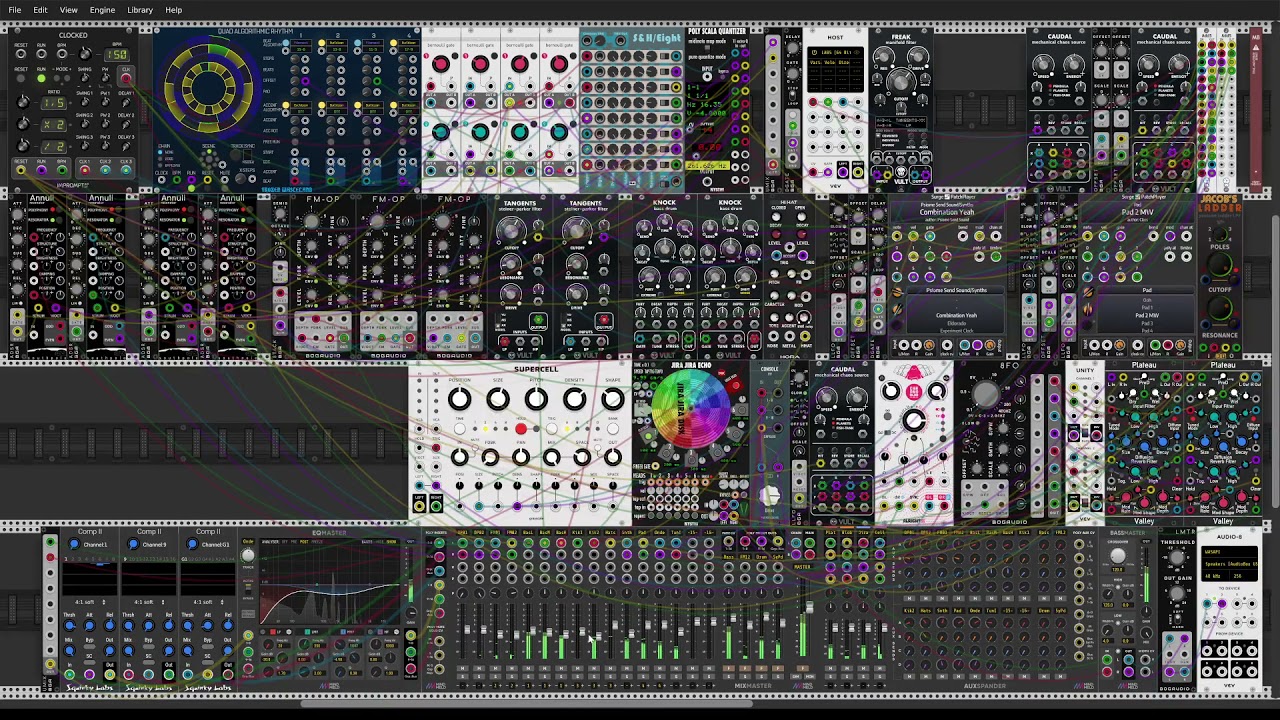Viewport: 1280px width, 720px height.
Task: Click Thresh knob on first Comp II
Action: (69, 626)
